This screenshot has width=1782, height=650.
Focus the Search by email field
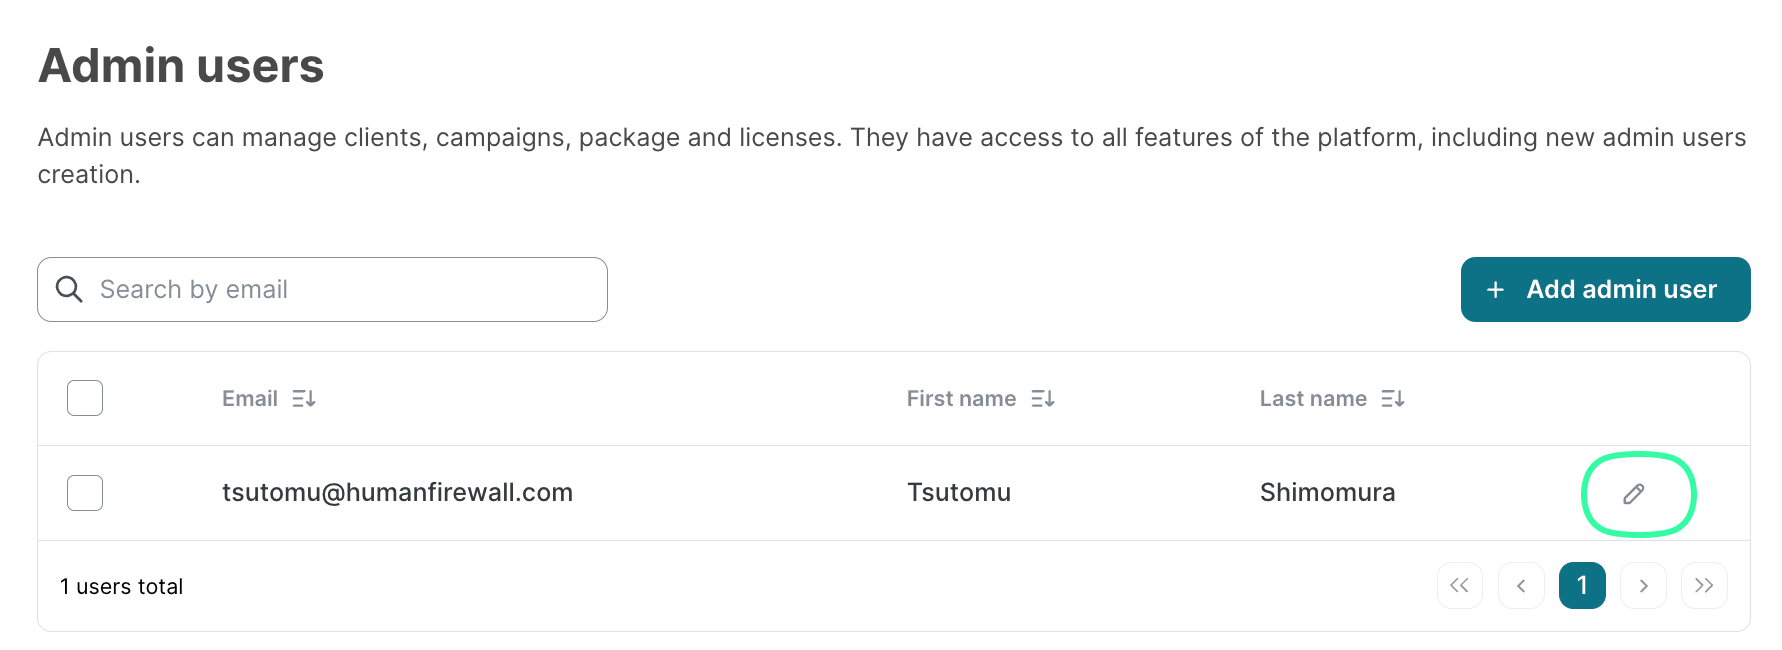340,290
